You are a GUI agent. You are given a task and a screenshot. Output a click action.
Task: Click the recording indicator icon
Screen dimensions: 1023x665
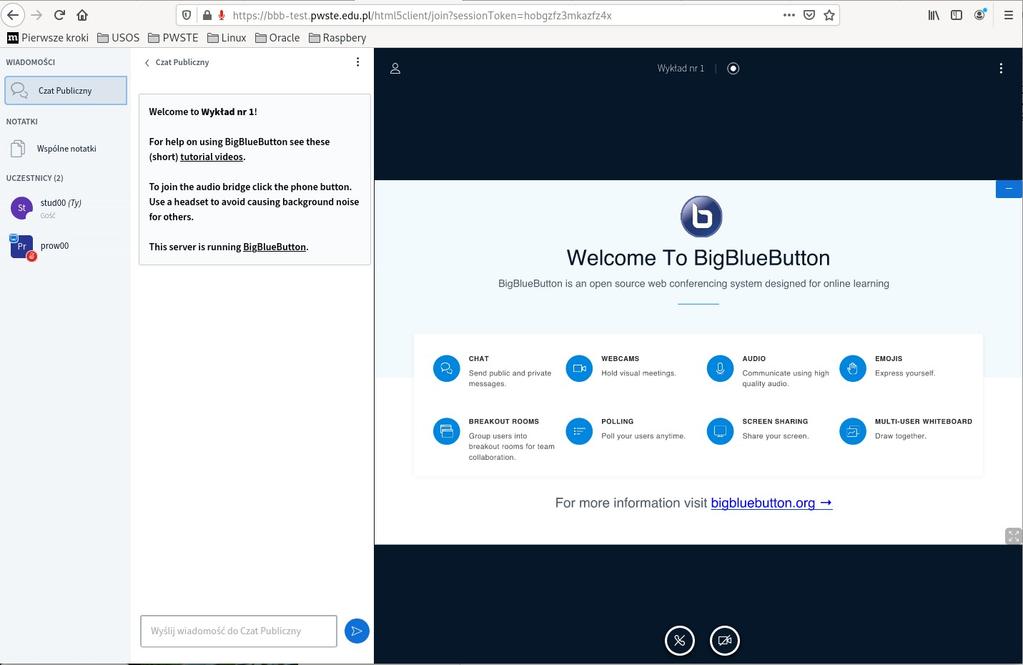click(733, 69)
